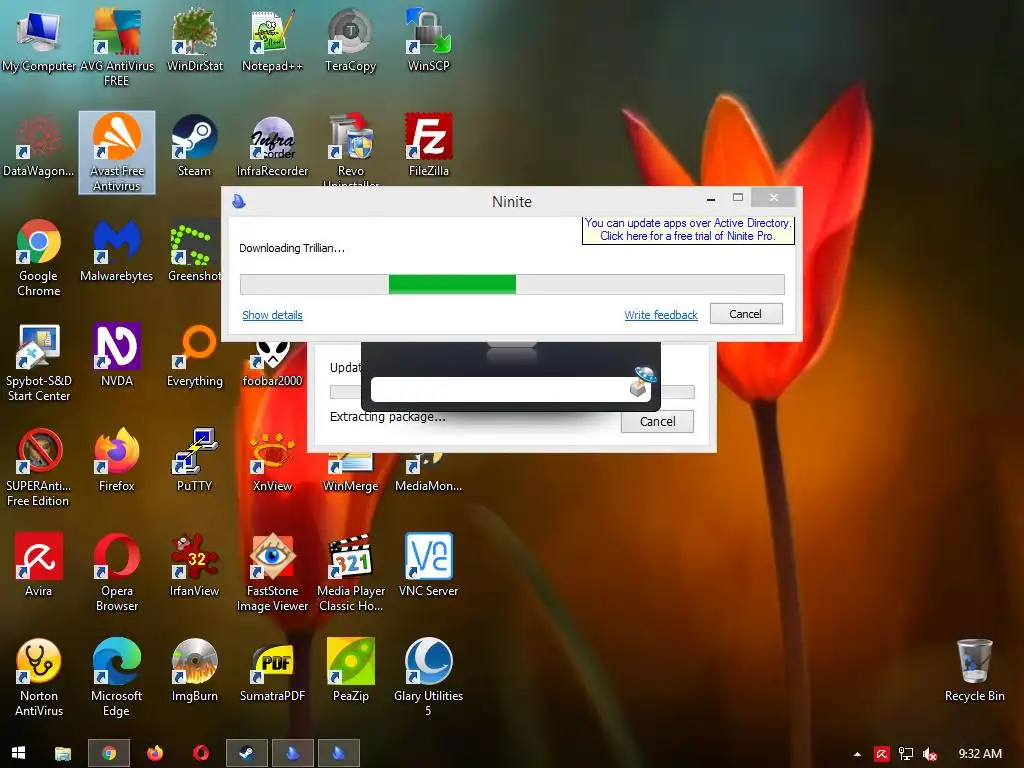
Task: Click the muted volume tray icon
Action: tap(930, 754)
